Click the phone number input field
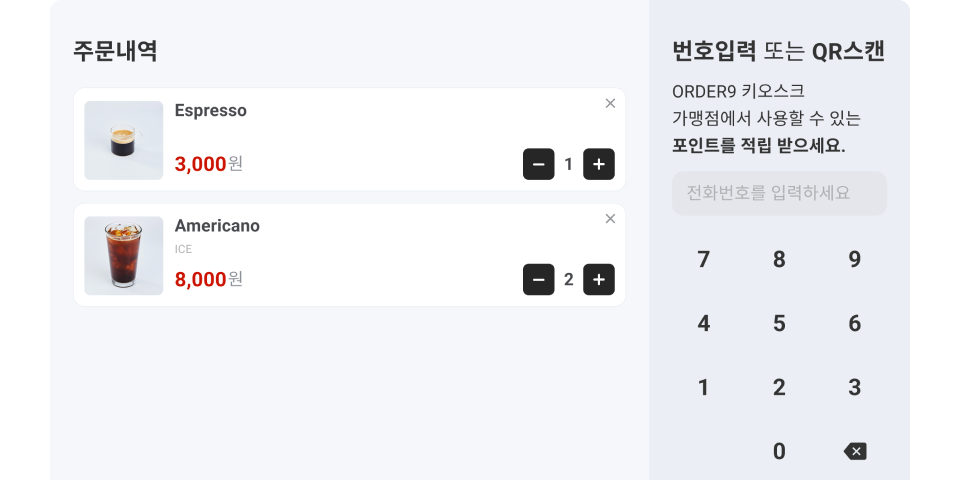Image resolution: width=960 pixels, height=480 pixels. pos(779,193)
